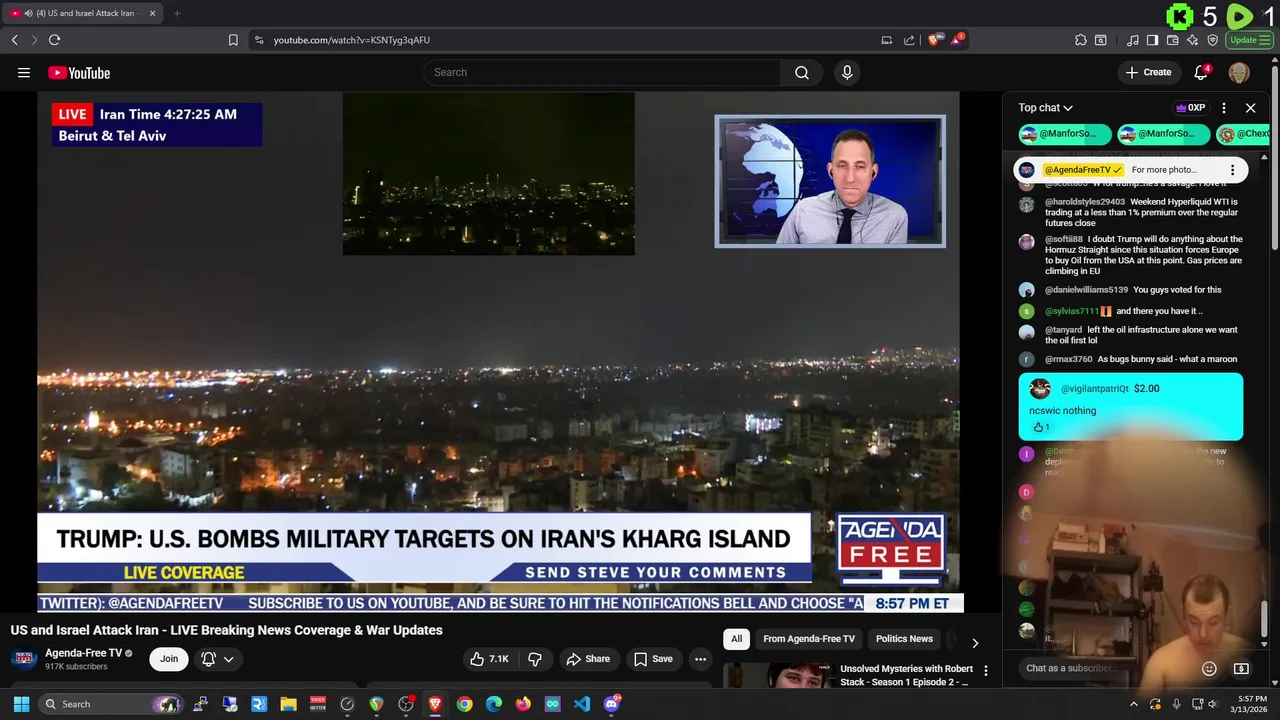This screenshot has width=1280, height=720.
Task: Open Visual Studio Code from taskbar
Action: pyautogui.click(x=582, y=704)
